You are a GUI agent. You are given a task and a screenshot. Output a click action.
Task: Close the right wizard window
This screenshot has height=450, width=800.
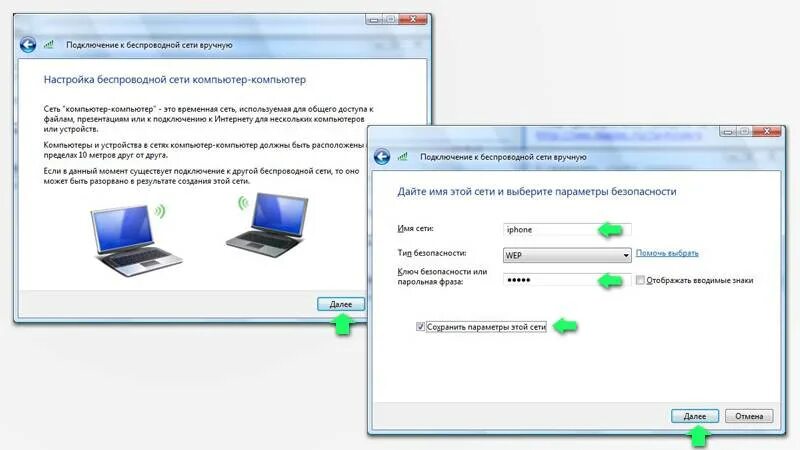(766, 132)
